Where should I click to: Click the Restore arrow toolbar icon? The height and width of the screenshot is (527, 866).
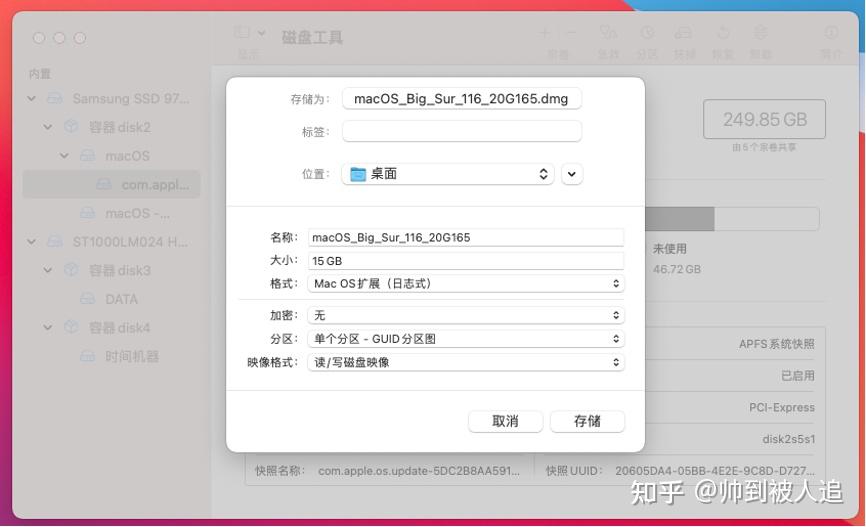pos(723,33)
